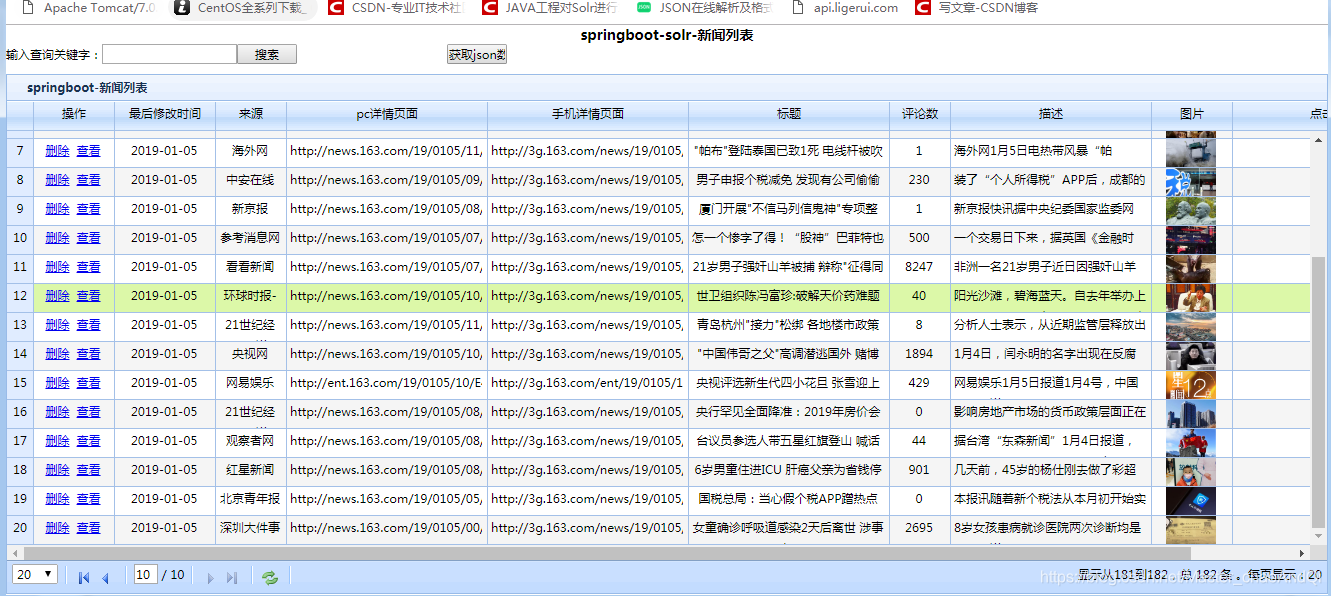Click 删除 link in row 17
The image size is (1331, 596).
[57, 441]
